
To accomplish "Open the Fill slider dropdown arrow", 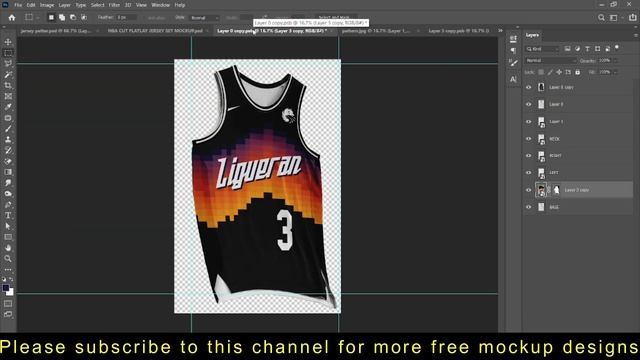I will pyautogui.click(x=615, y=72).
